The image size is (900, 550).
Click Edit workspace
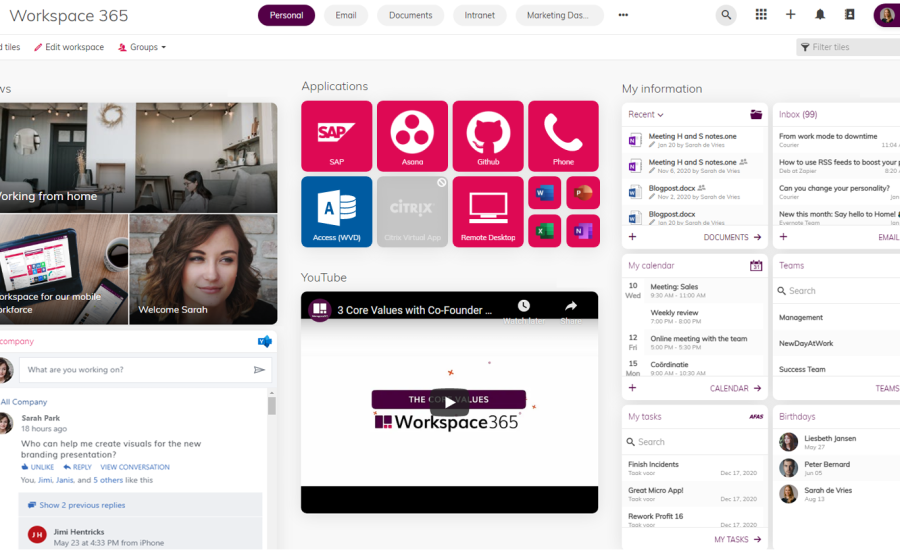[x=69, y=47]
